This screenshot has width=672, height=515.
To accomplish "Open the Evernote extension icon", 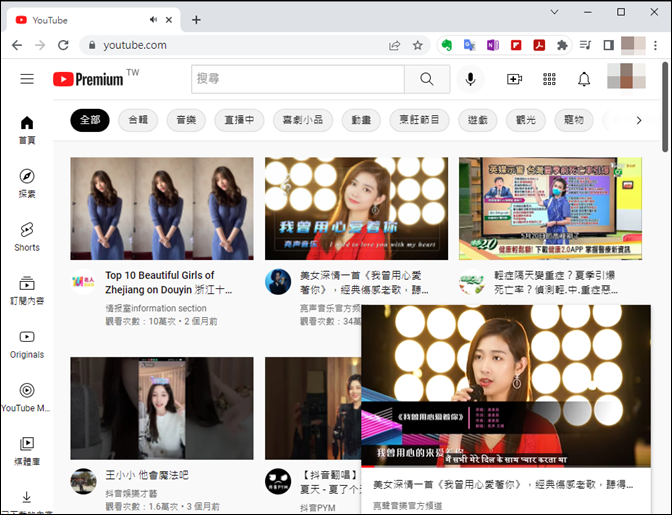I will pyautogui.click(x=447, y=45).
